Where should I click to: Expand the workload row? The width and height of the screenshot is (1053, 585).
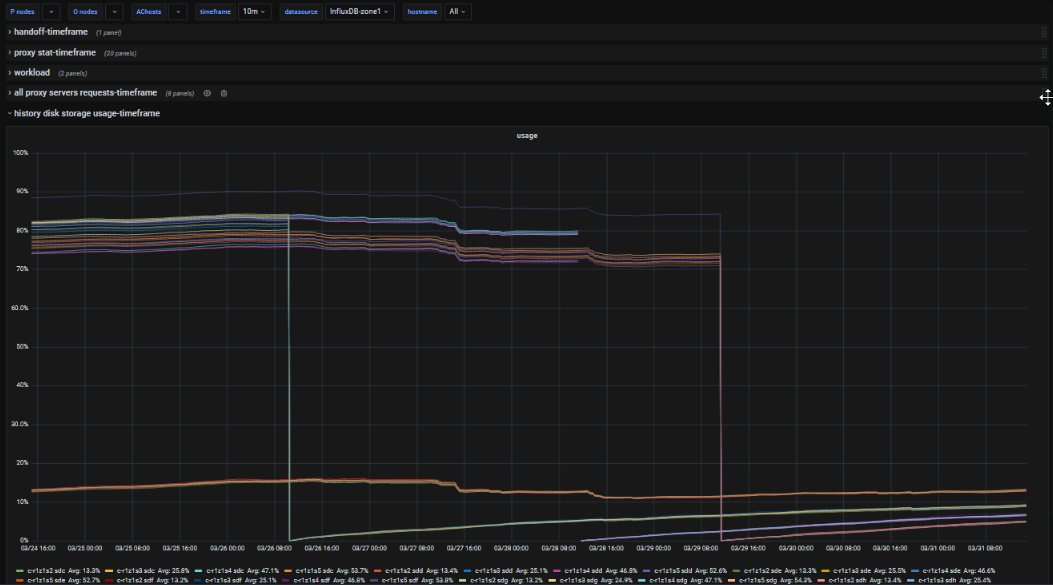point(31,73)
